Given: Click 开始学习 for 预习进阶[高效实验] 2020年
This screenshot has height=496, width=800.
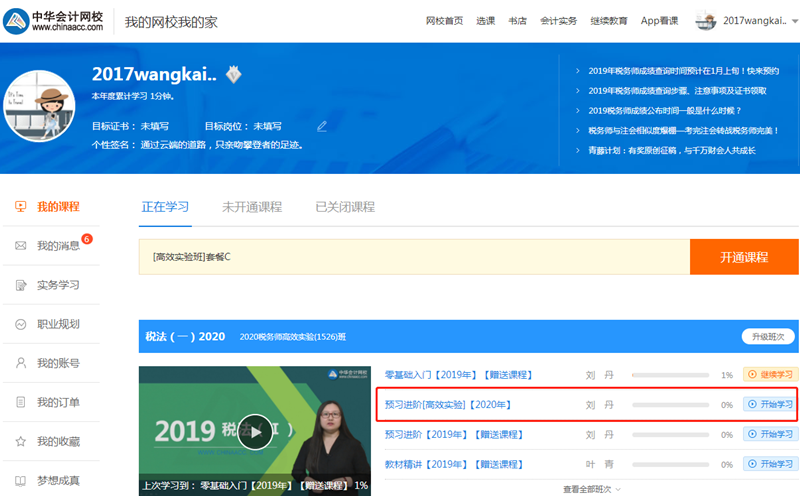Looking at the screenshot, I should (770, 405).
